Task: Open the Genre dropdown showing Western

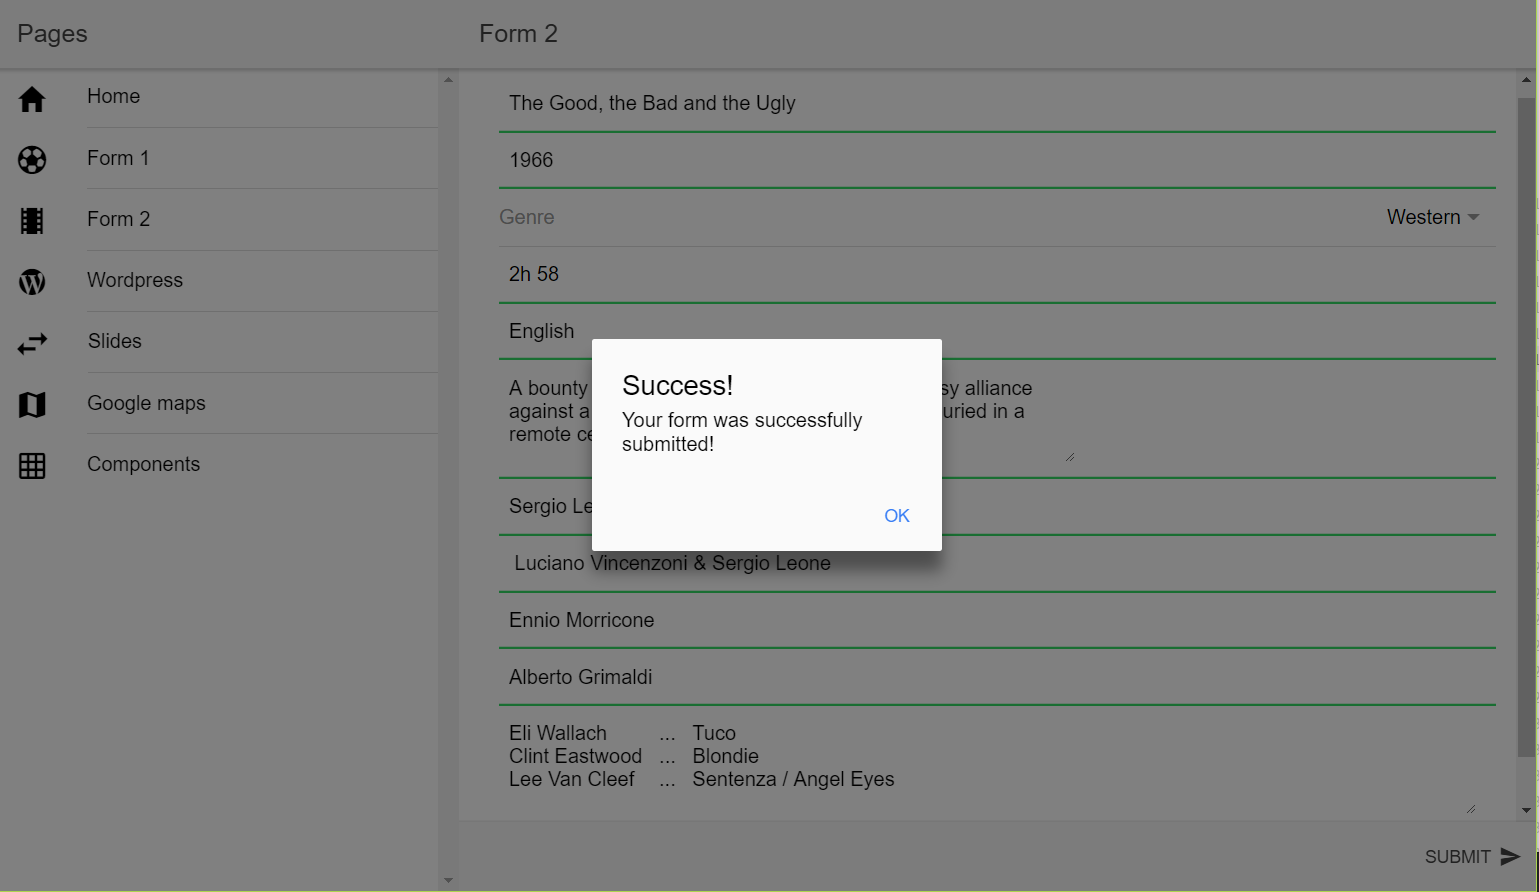Action: click(1432, 217)
